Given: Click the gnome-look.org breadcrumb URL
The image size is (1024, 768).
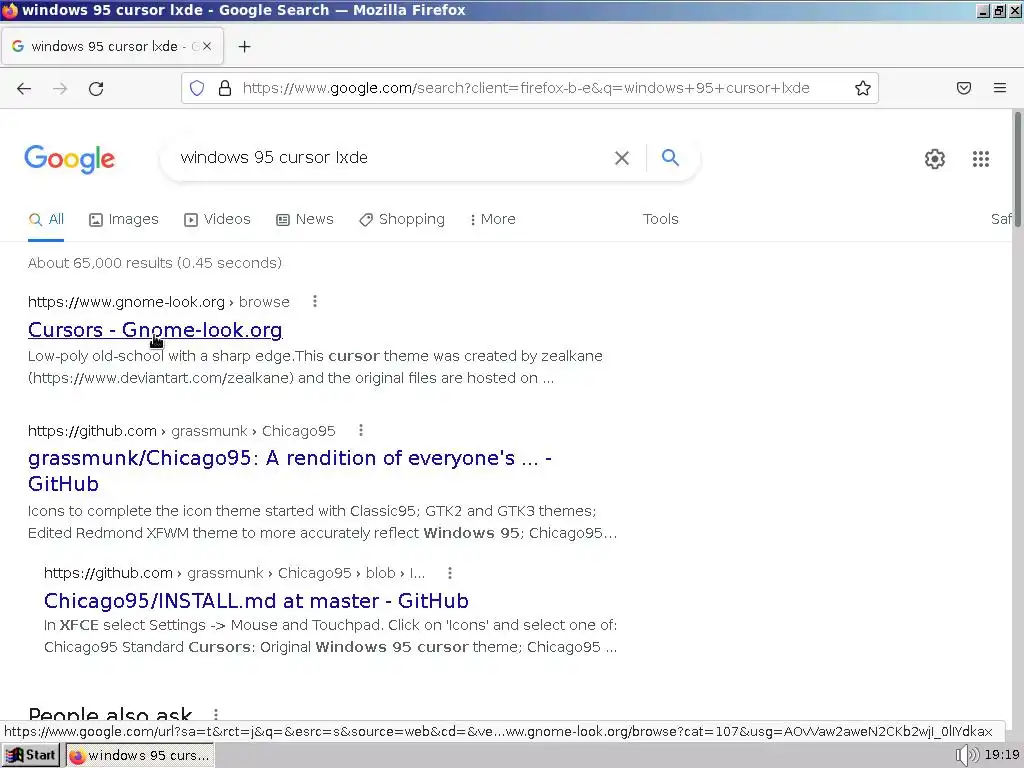Looking at the screenshot, I should point(158,302).
